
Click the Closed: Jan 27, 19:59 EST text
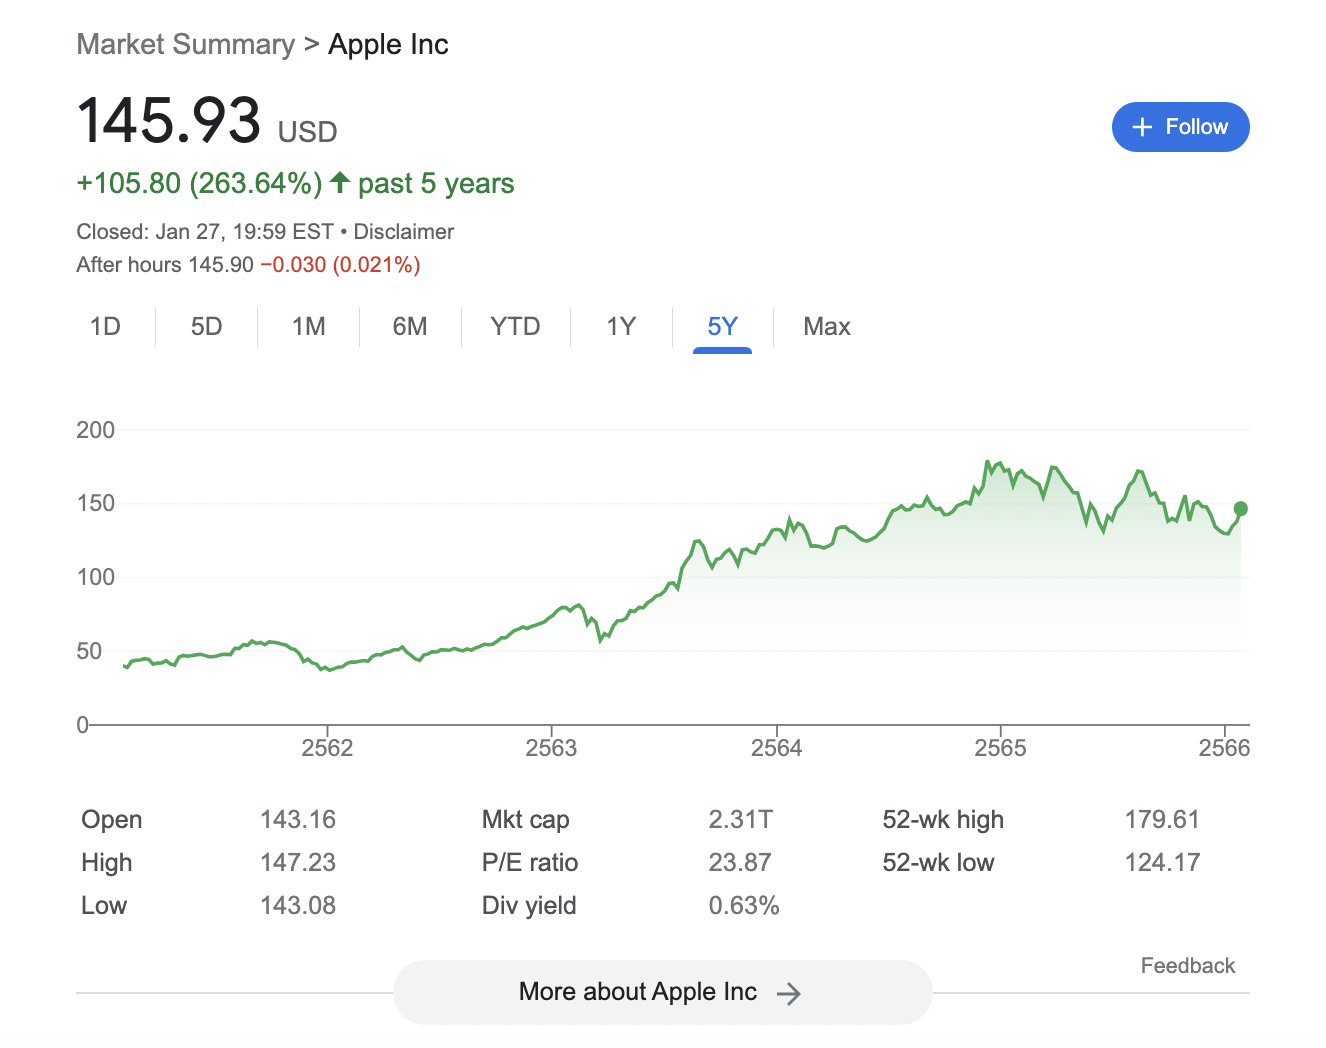pyautogui.click(x=205, y=232)
